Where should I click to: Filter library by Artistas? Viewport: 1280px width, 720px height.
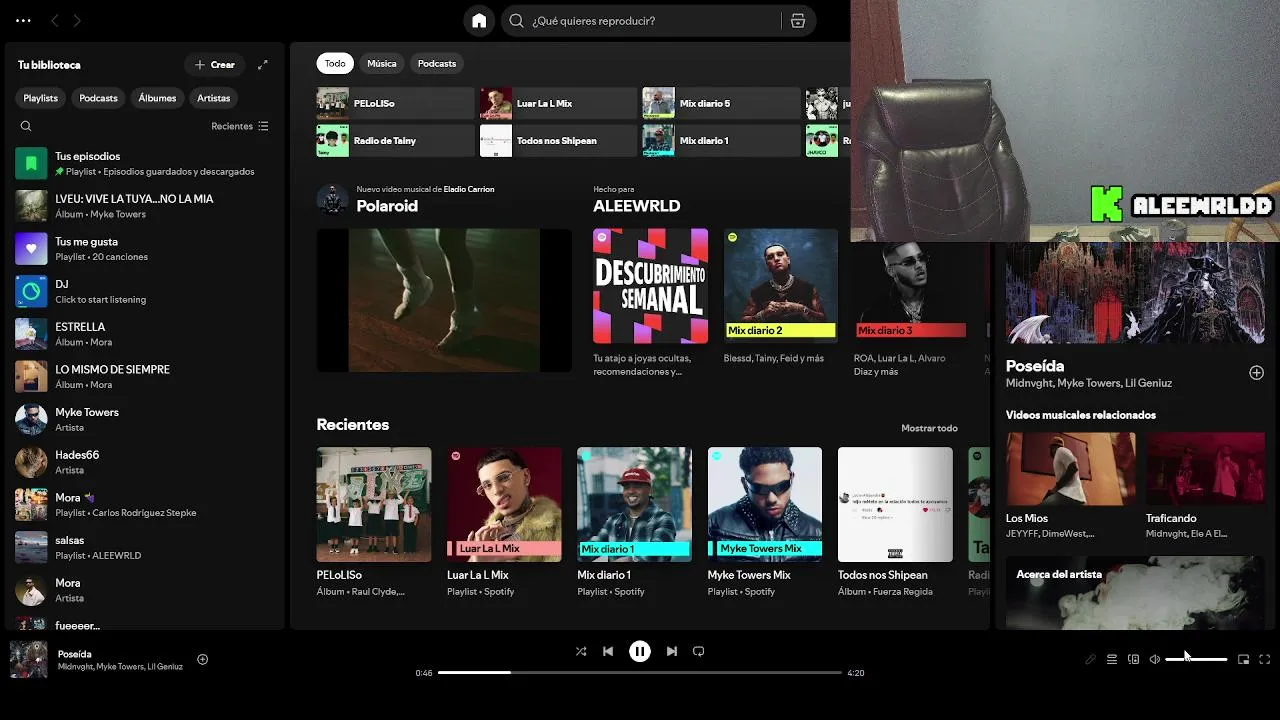(214, 98)
